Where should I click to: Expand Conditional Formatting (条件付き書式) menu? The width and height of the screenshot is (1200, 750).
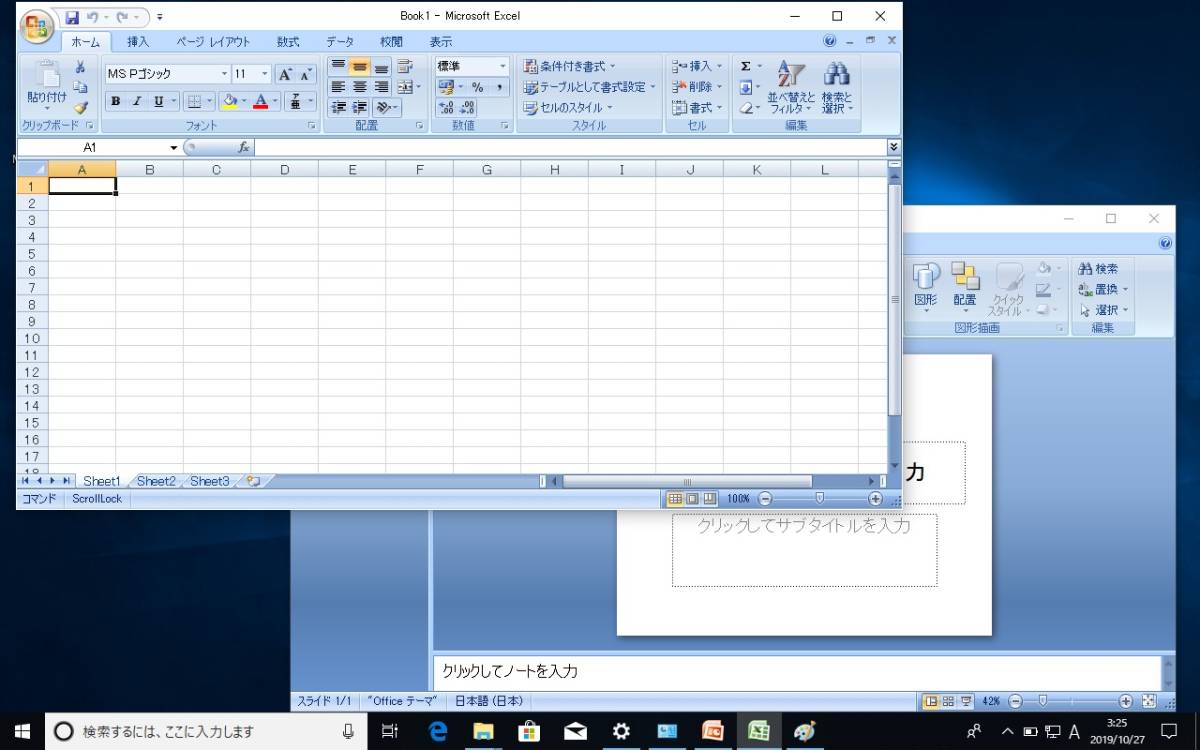pos(570,67)
